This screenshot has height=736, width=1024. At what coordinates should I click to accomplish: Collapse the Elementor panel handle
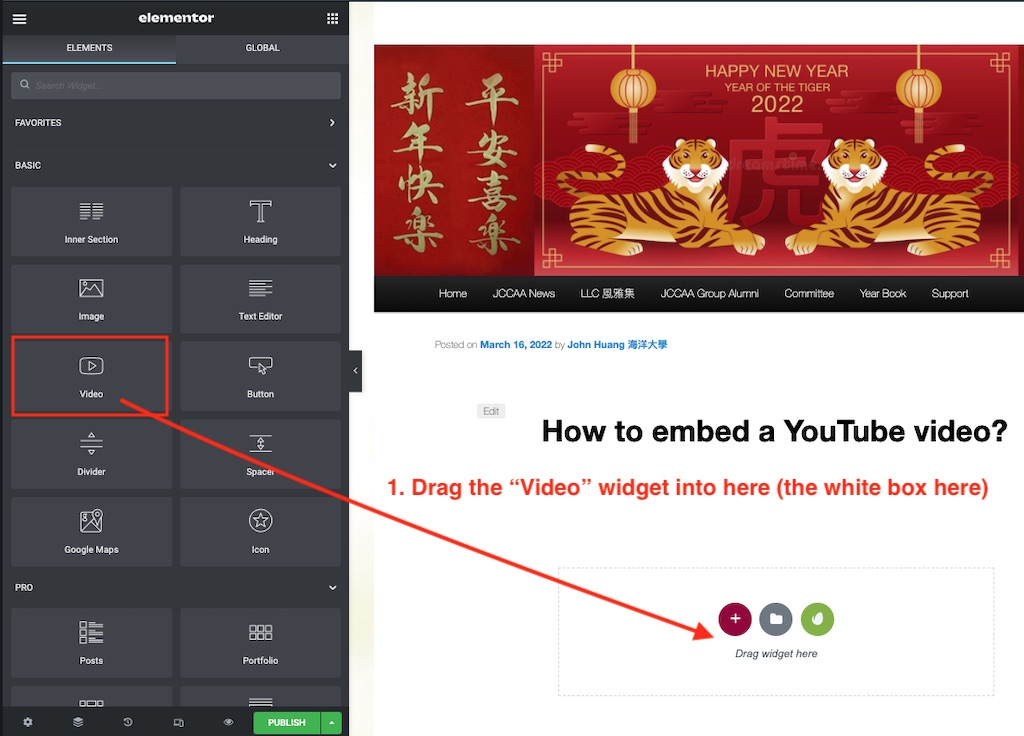pos(355,371)
